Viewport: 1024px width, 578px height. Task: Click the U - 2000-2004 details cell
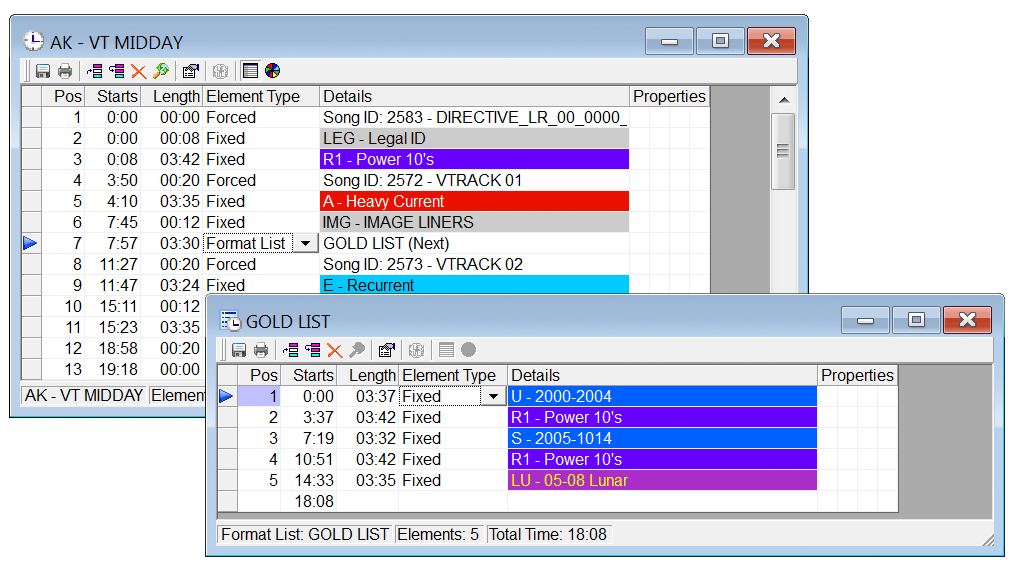tap(662, 396)
